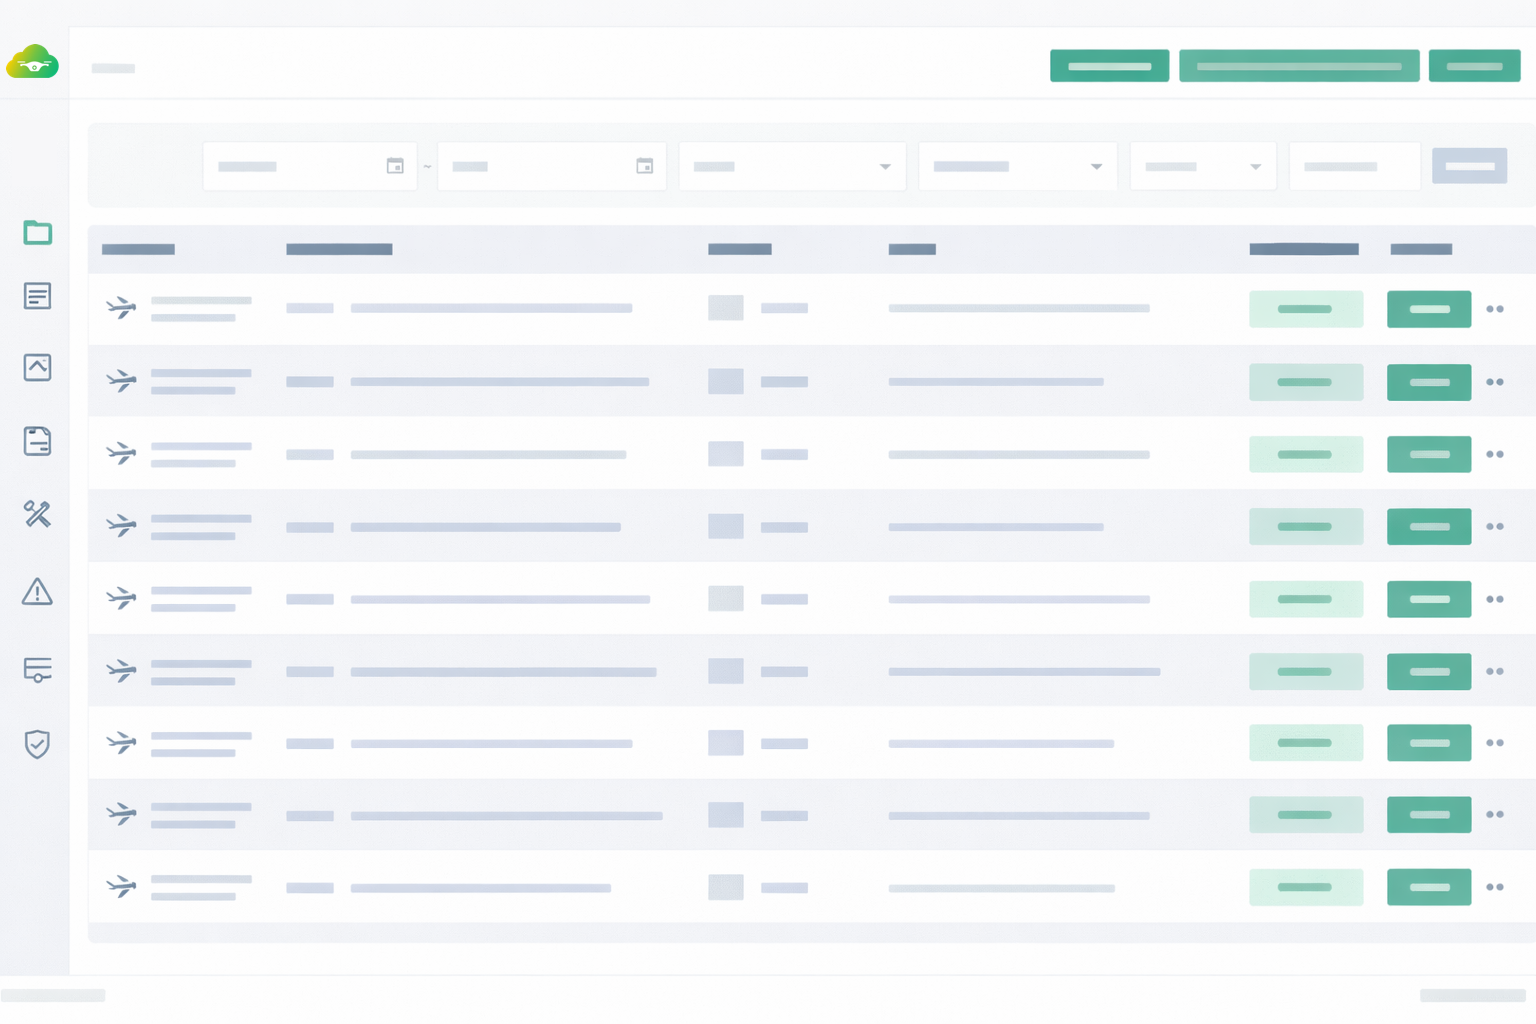The width and height of the screenshot is (1536, 1024).
Task: Click the cloud drone logo
Action: point(33,62)
